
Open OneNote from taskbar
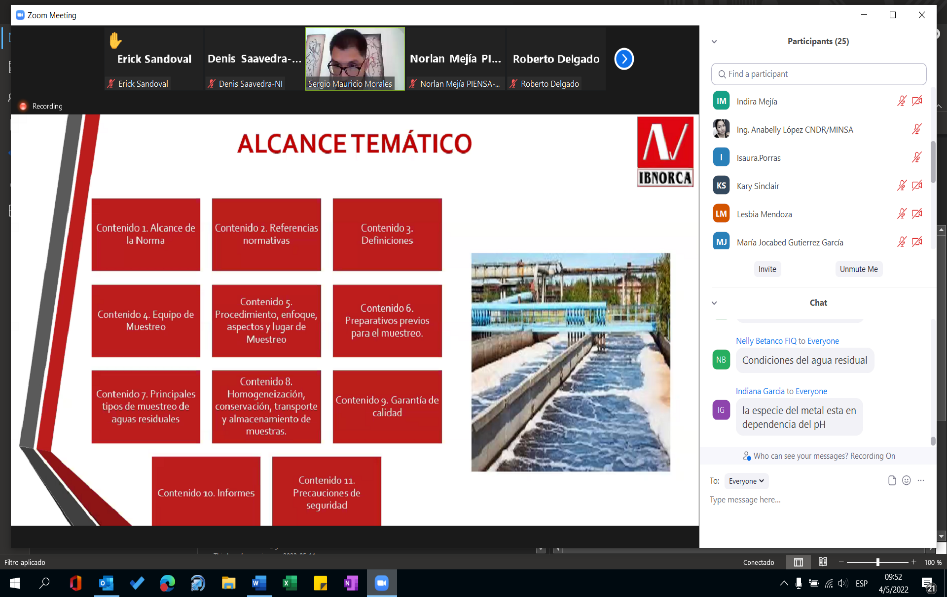click(350, 583)
